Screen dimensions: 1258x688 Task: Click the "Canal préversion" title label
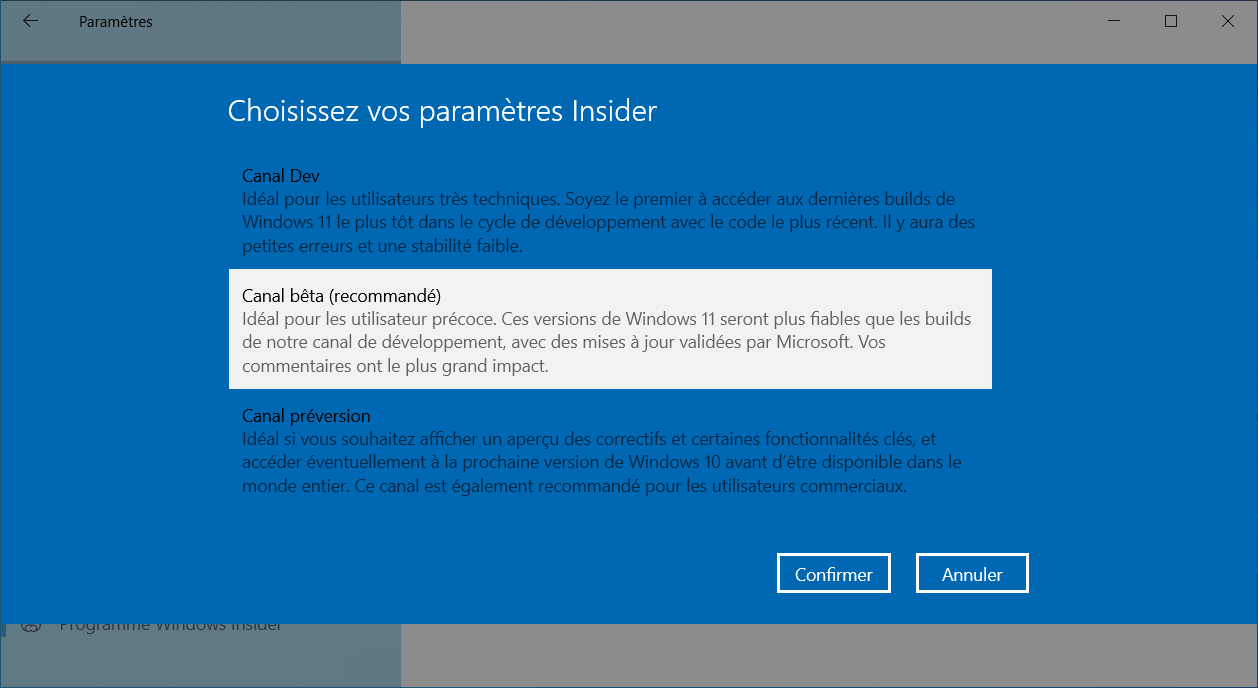coord(306,415)
